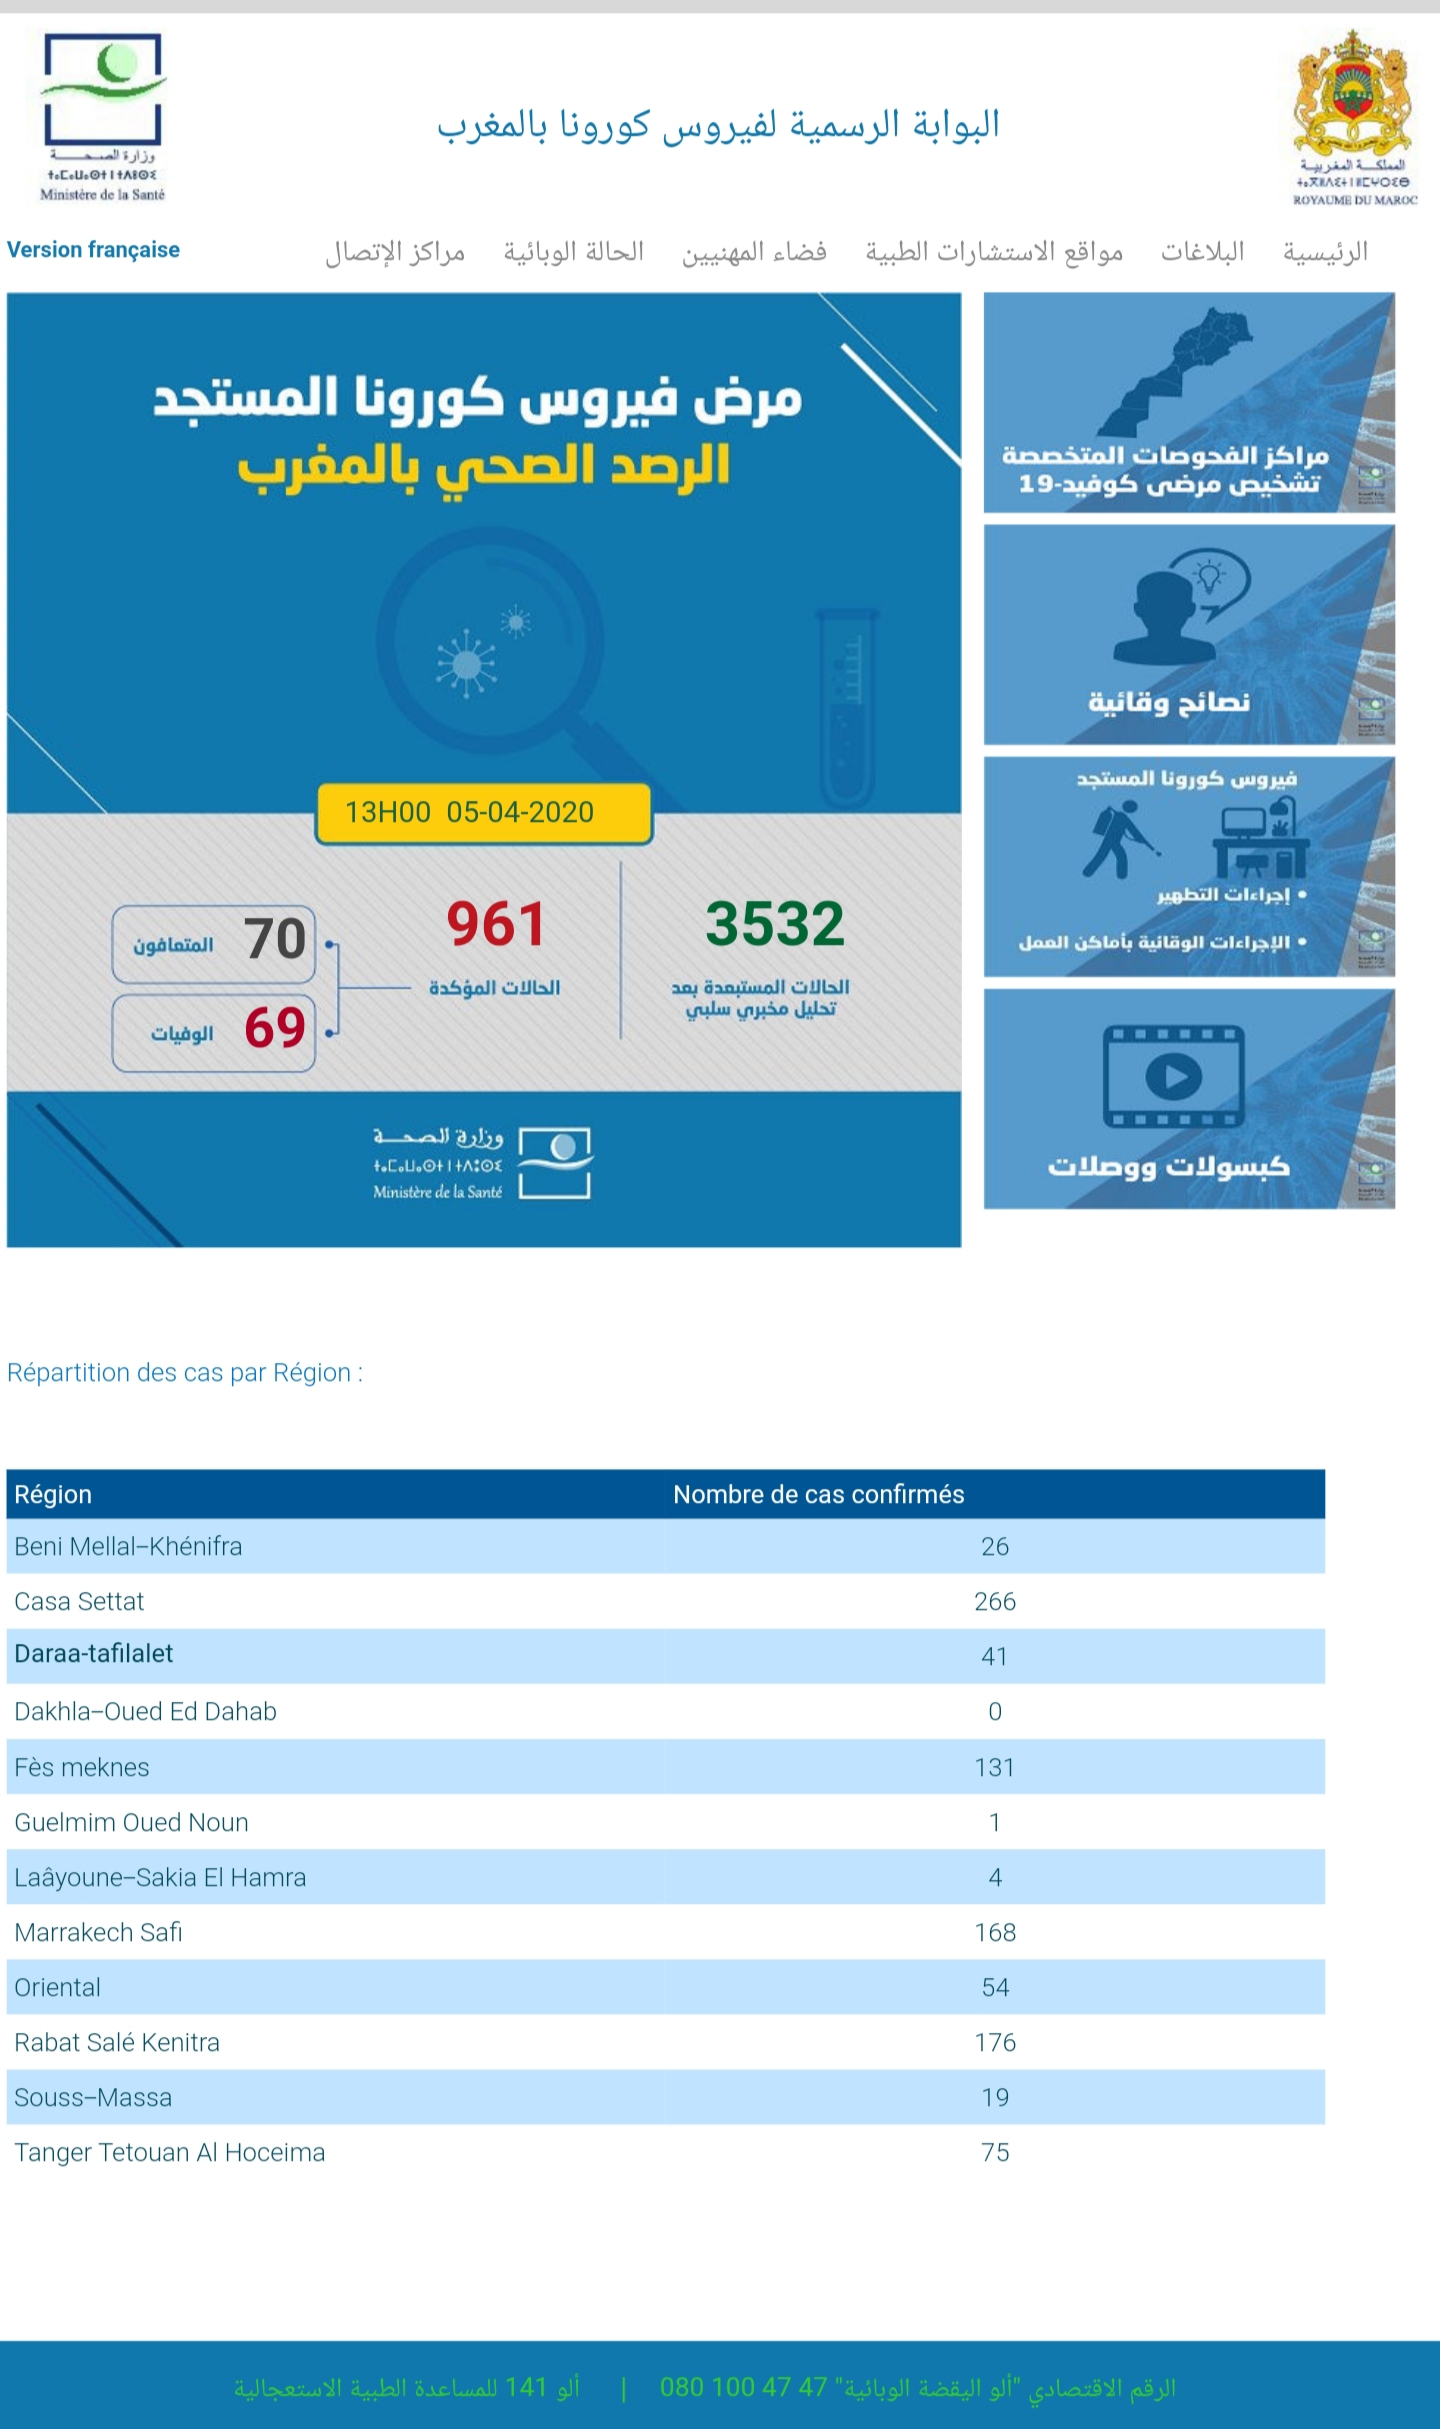Open the البلاغات menu item
The height and width of the screenshot is (2429, 1440).
coord(1202,252)
